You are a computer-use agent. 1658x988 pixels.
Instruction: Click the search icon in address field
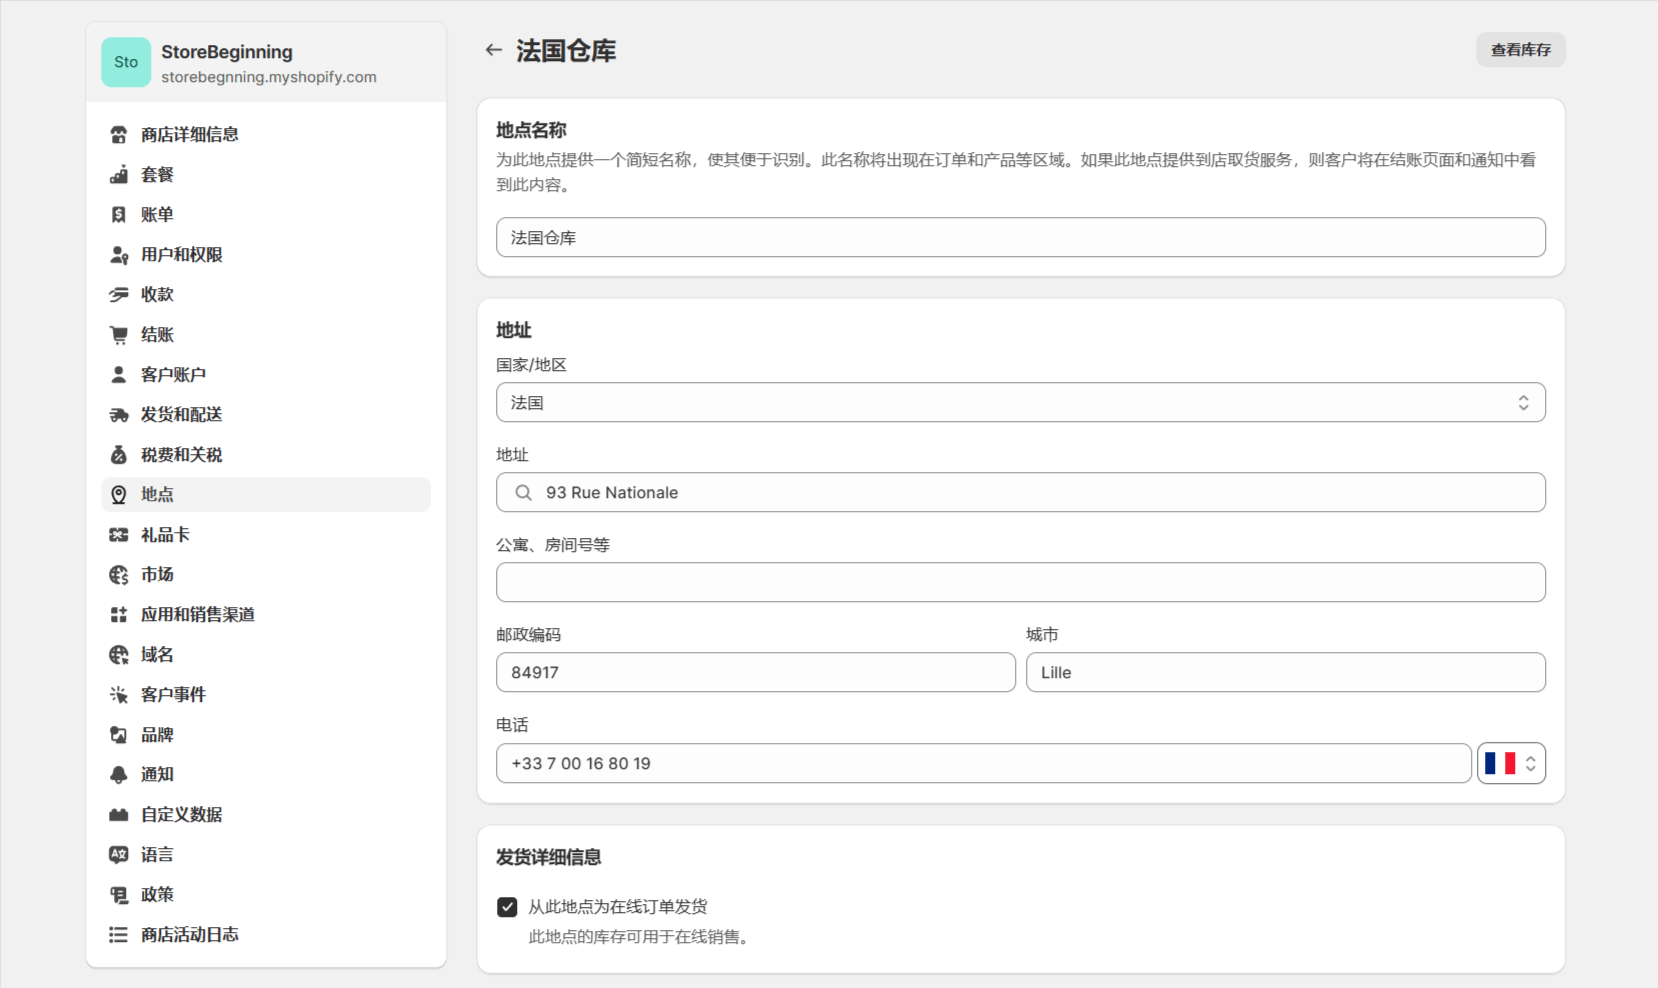click(523, 492)
